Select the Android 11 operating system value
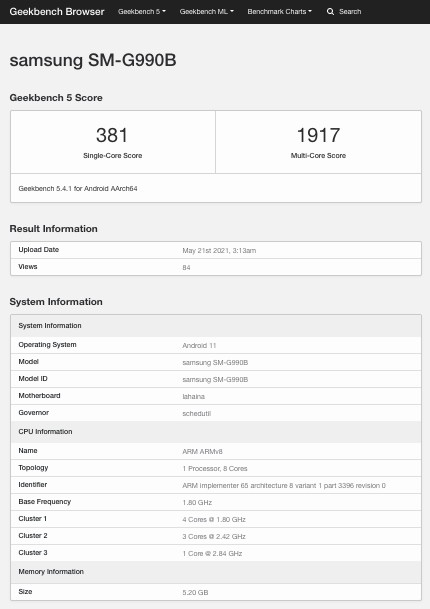The height and width of the screenshot is (609, 430). [199, 345]
